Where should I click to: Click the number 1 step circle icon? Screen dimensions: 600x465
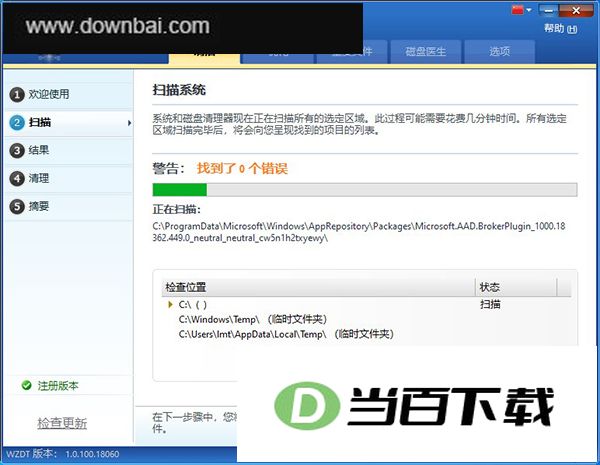17,95
